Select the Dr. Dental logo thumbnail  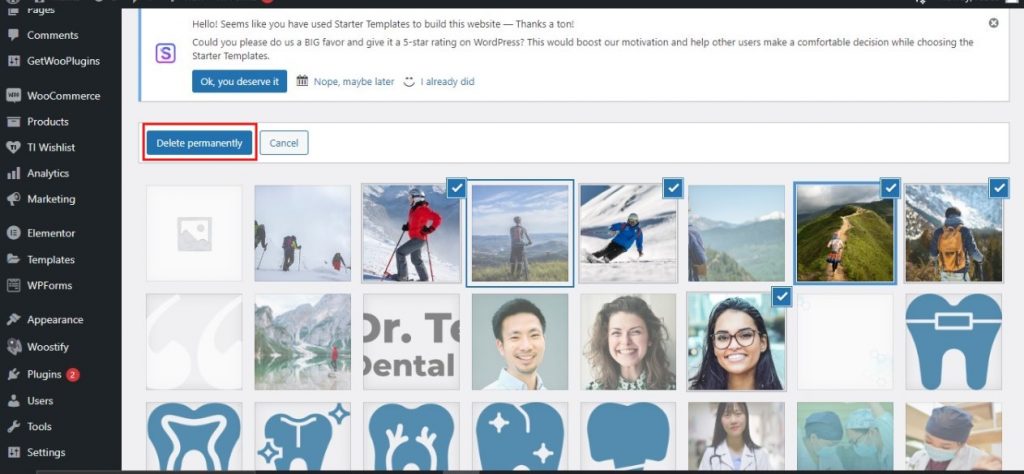[411, 341]
